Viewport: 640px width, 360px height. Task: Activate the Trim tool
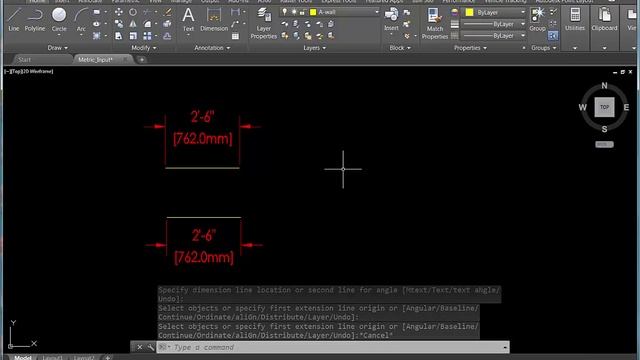tap(147, 12)
